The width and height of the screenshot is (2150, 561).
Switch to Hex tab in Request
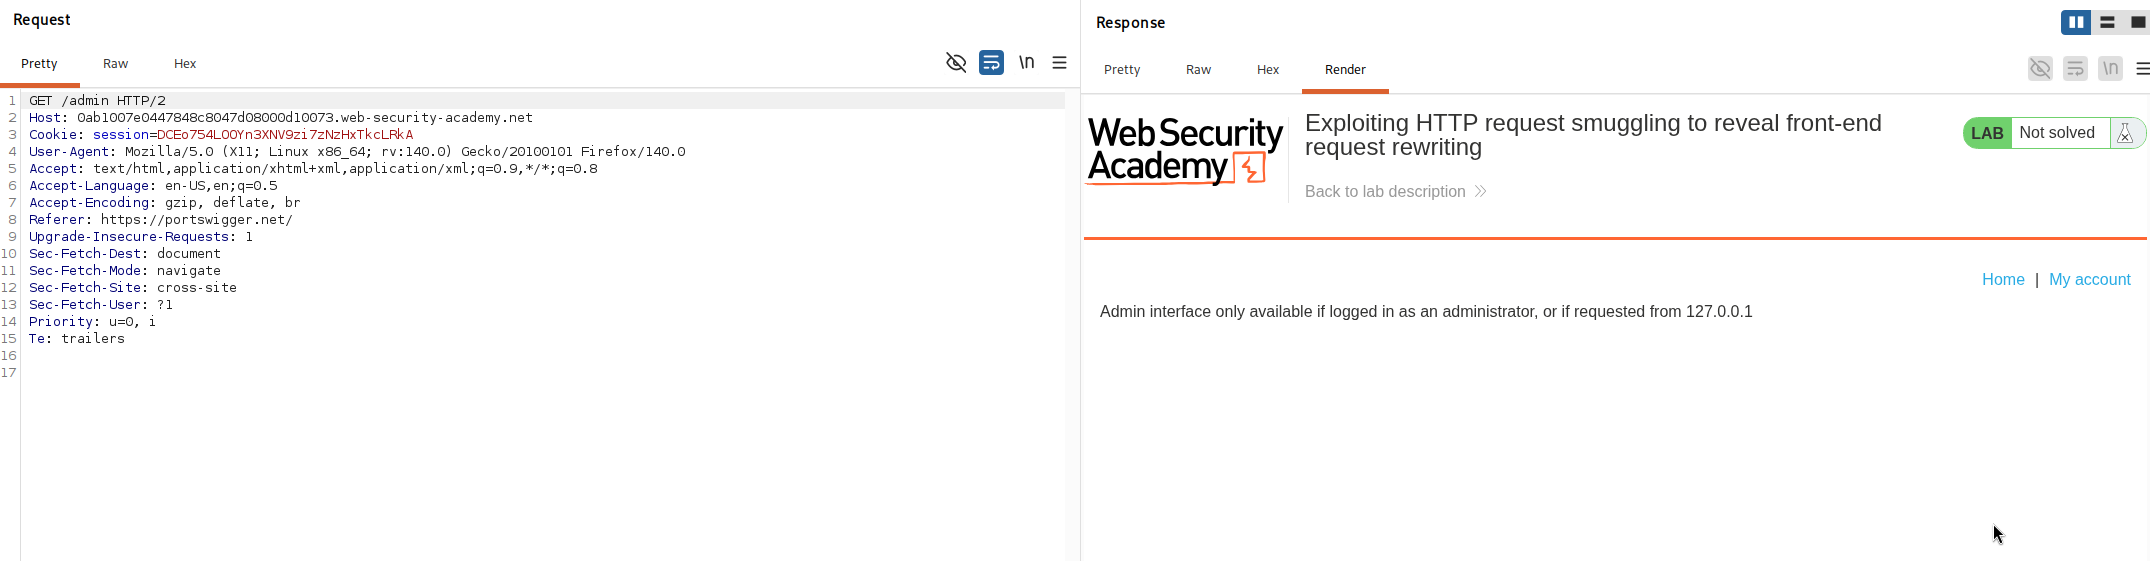click(x=185, y=63)
